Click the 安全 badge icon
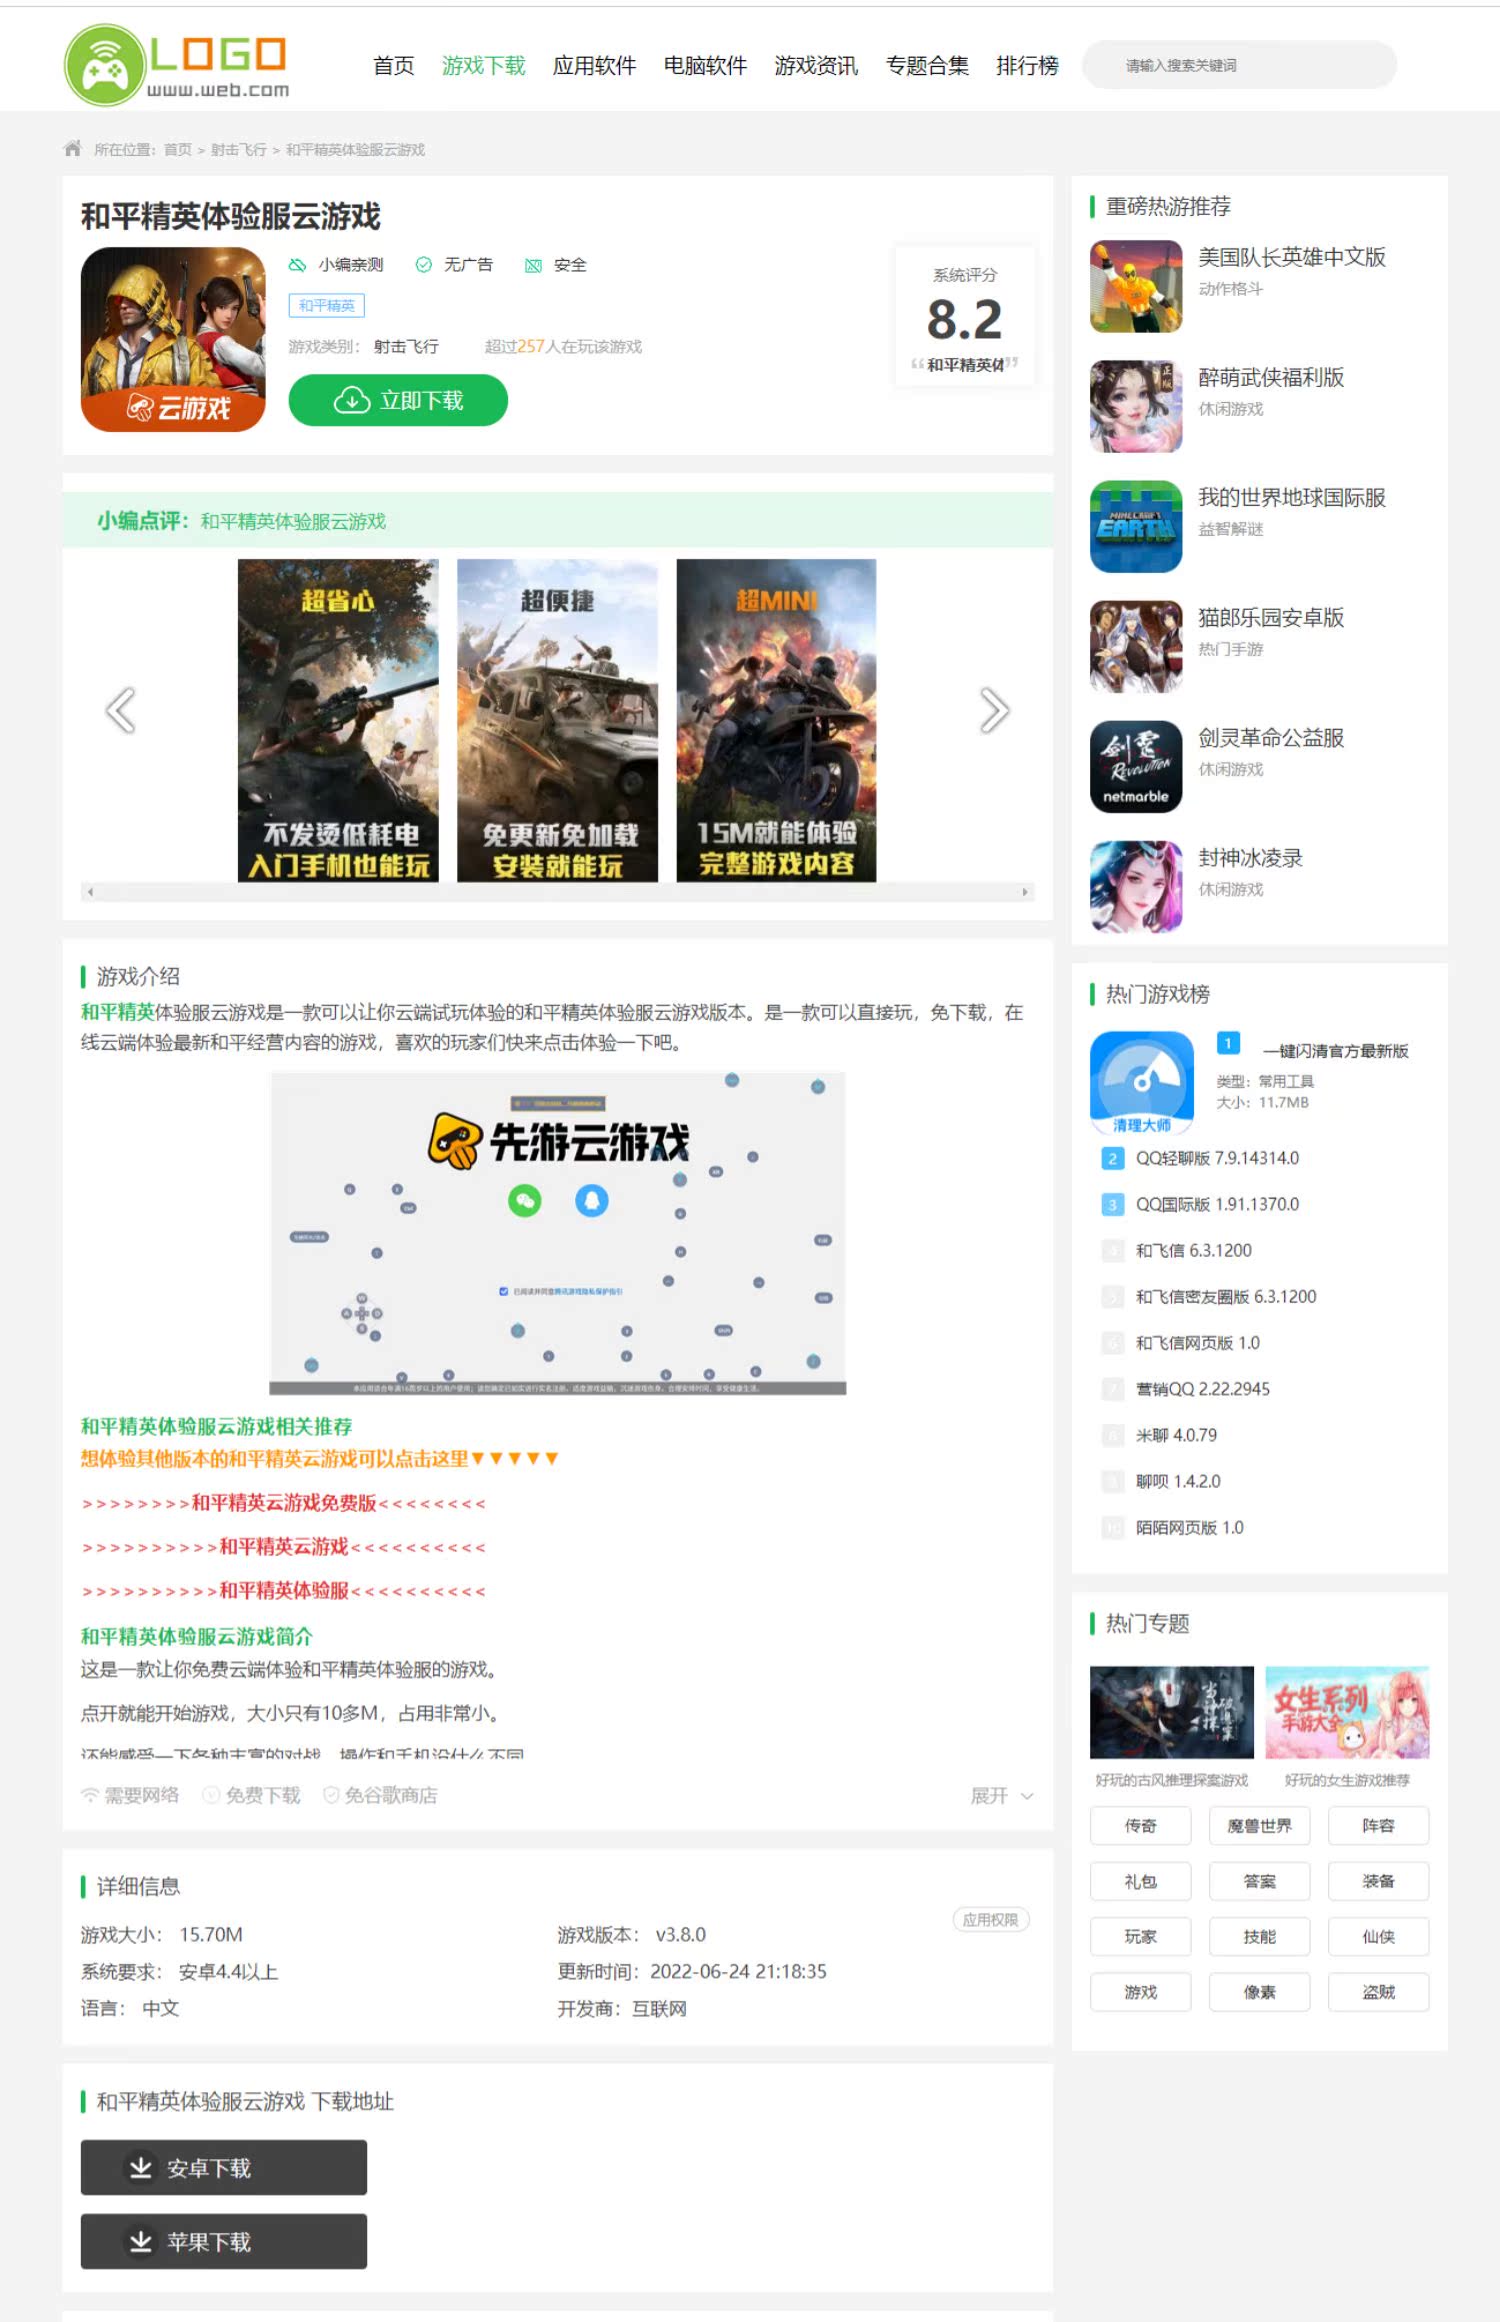Image resolution: width=1500 pixels, height=2322 pixels. [533, 265]
